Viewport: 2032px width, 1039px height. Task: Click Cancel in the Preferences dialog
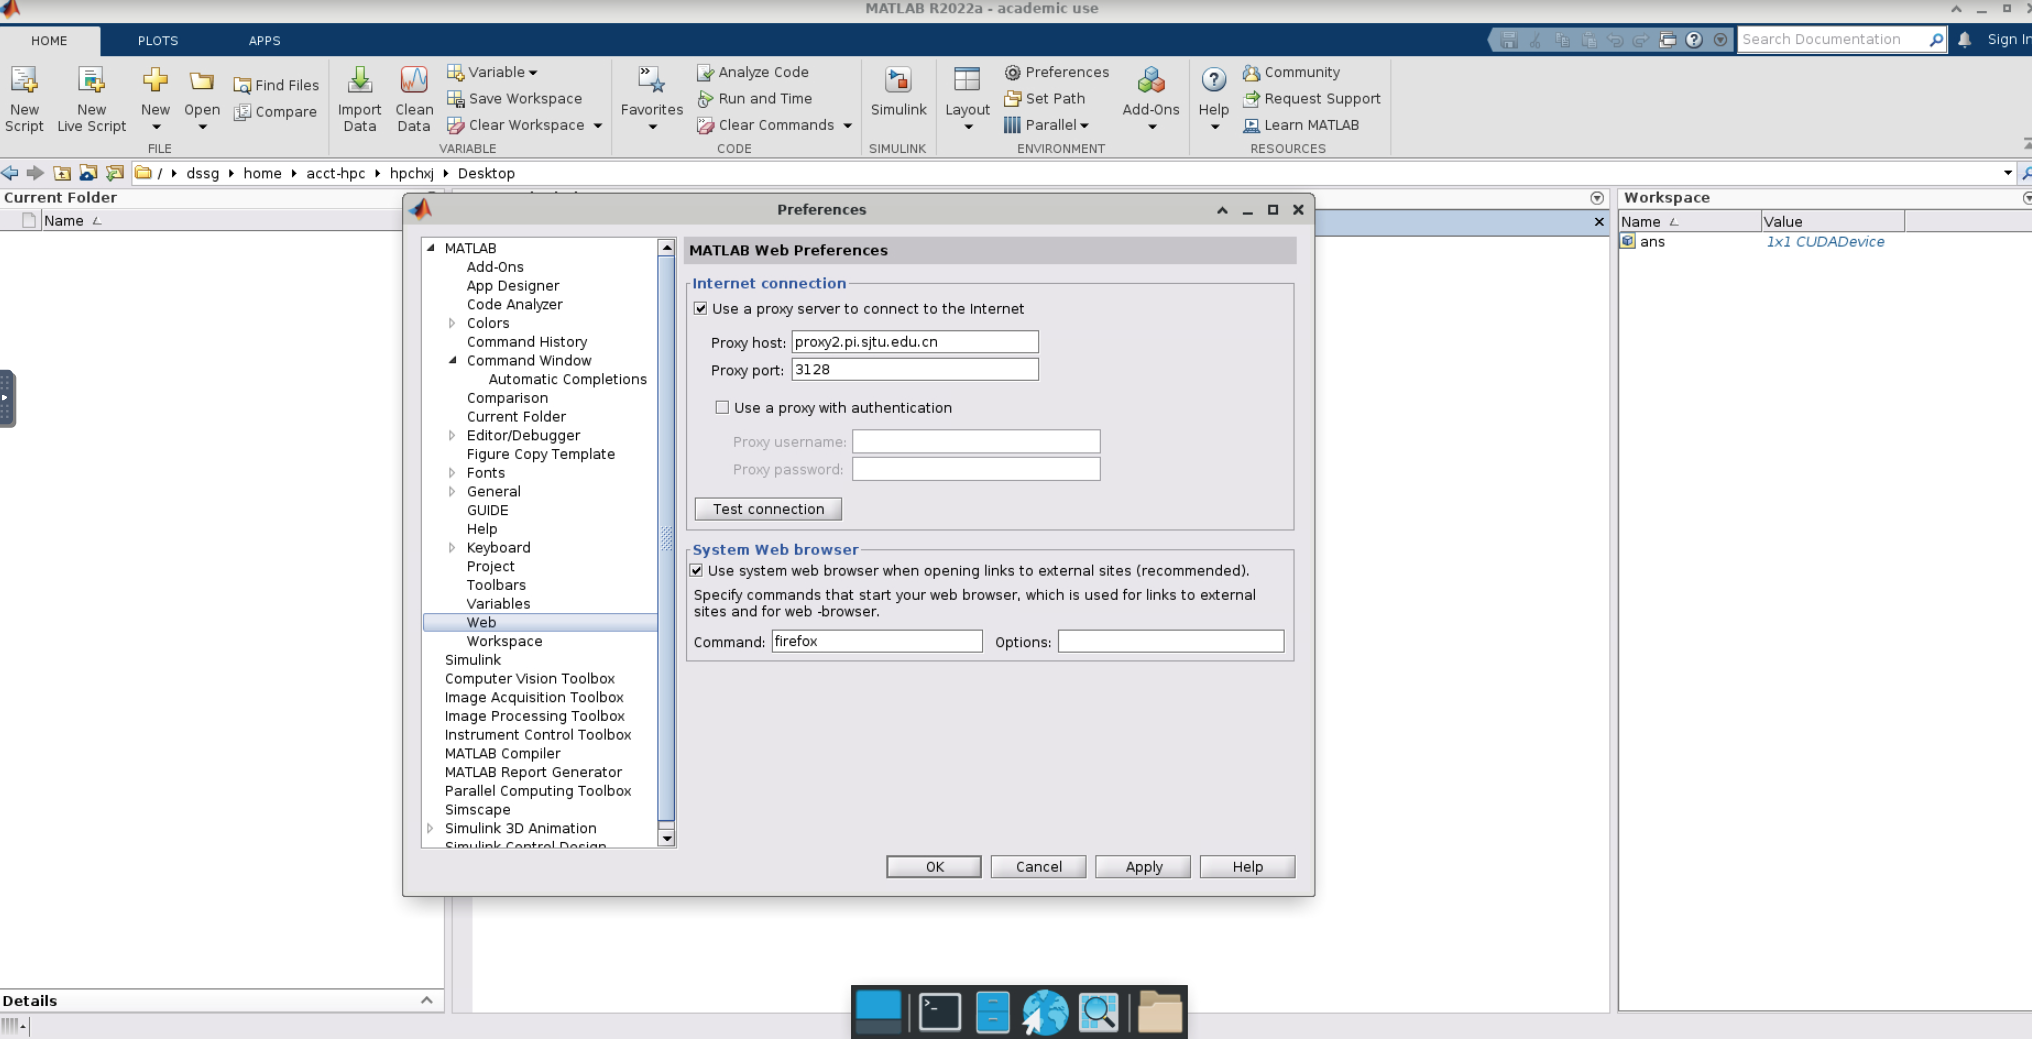click(x=1039, y=867)
